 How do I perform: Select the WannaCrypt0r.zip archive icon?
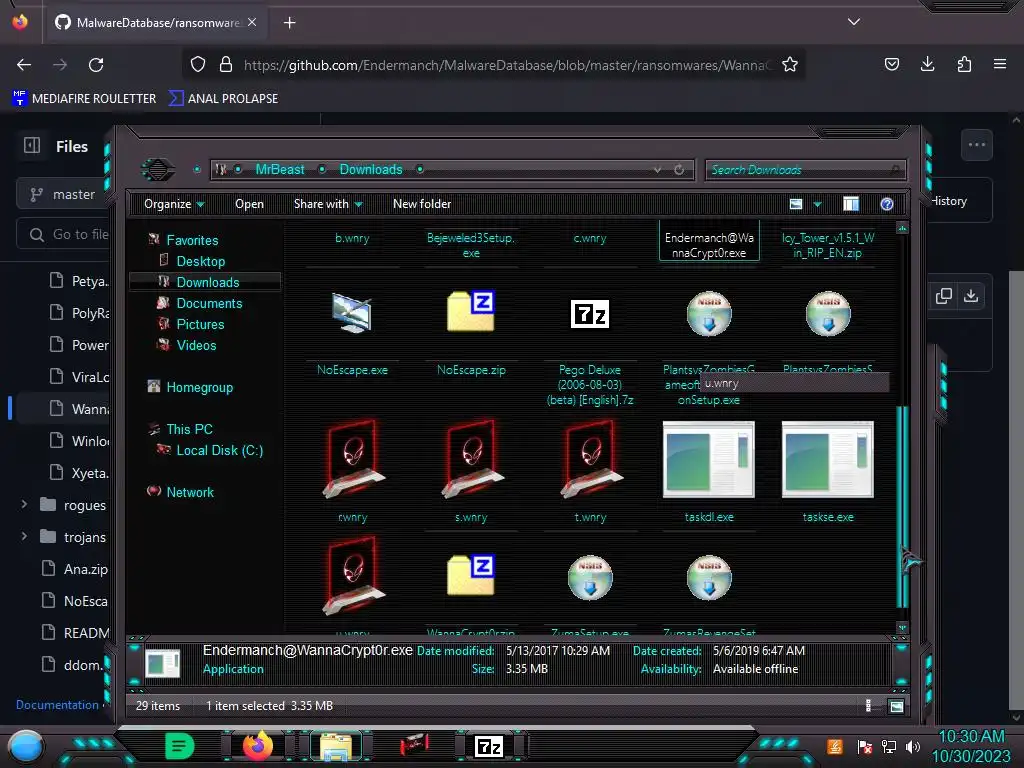pyautogui.click(x=471, y=575)
